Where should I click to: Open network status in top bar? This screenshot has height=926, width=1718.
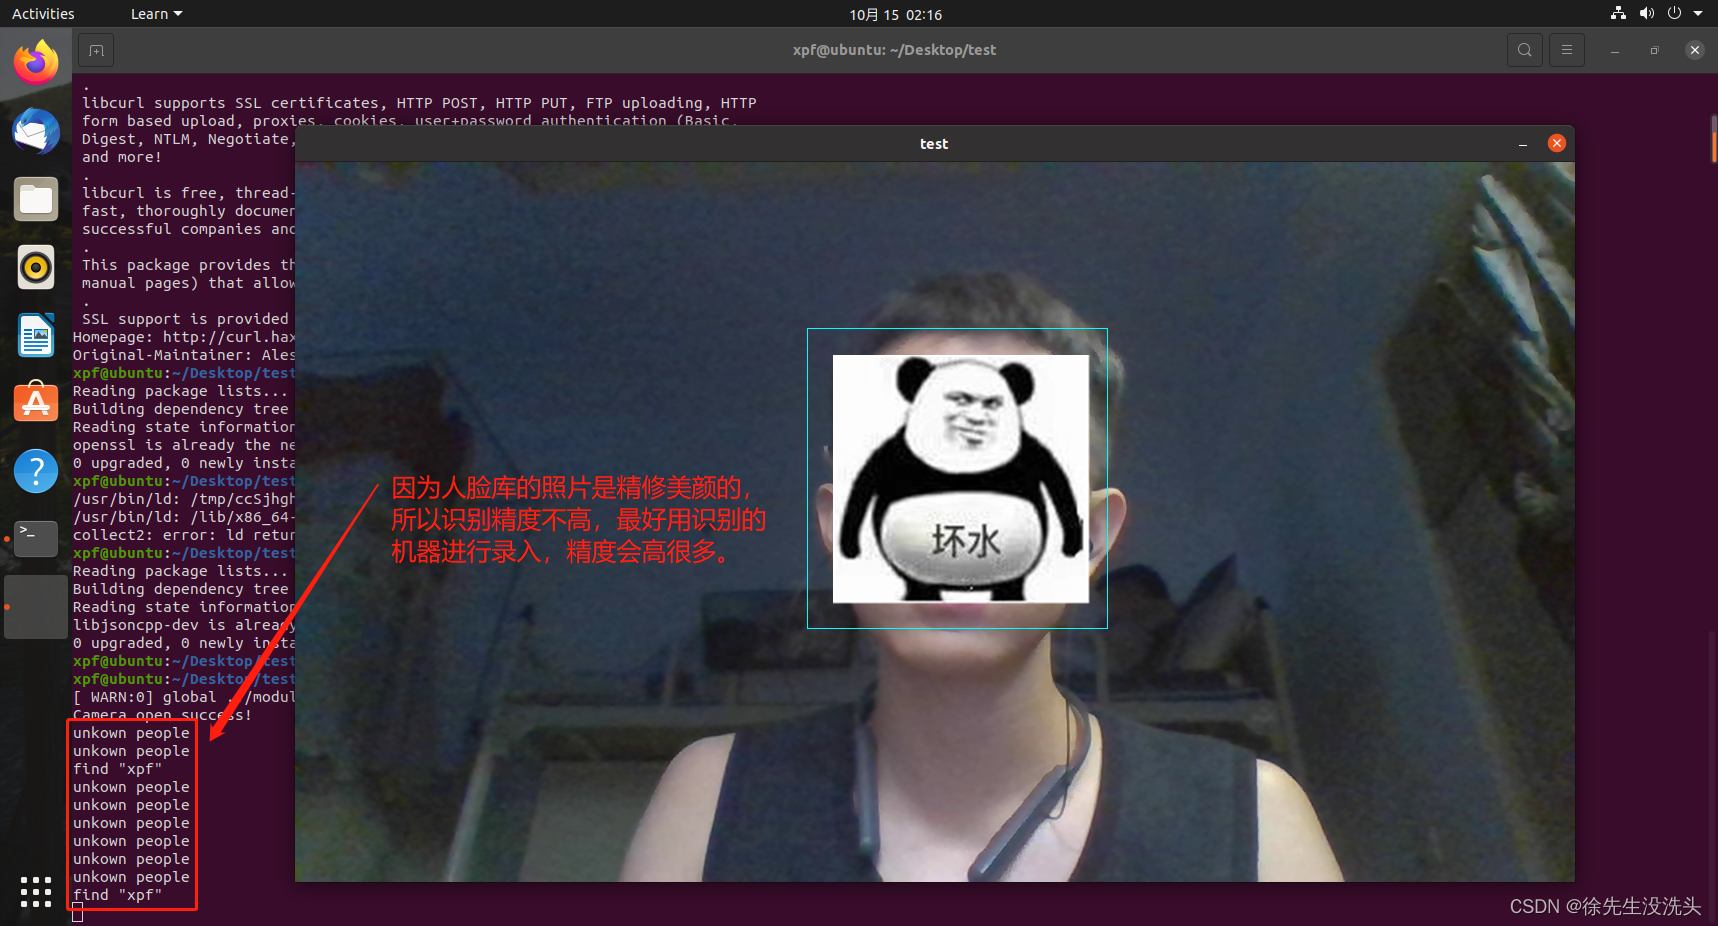point(1618,14)
